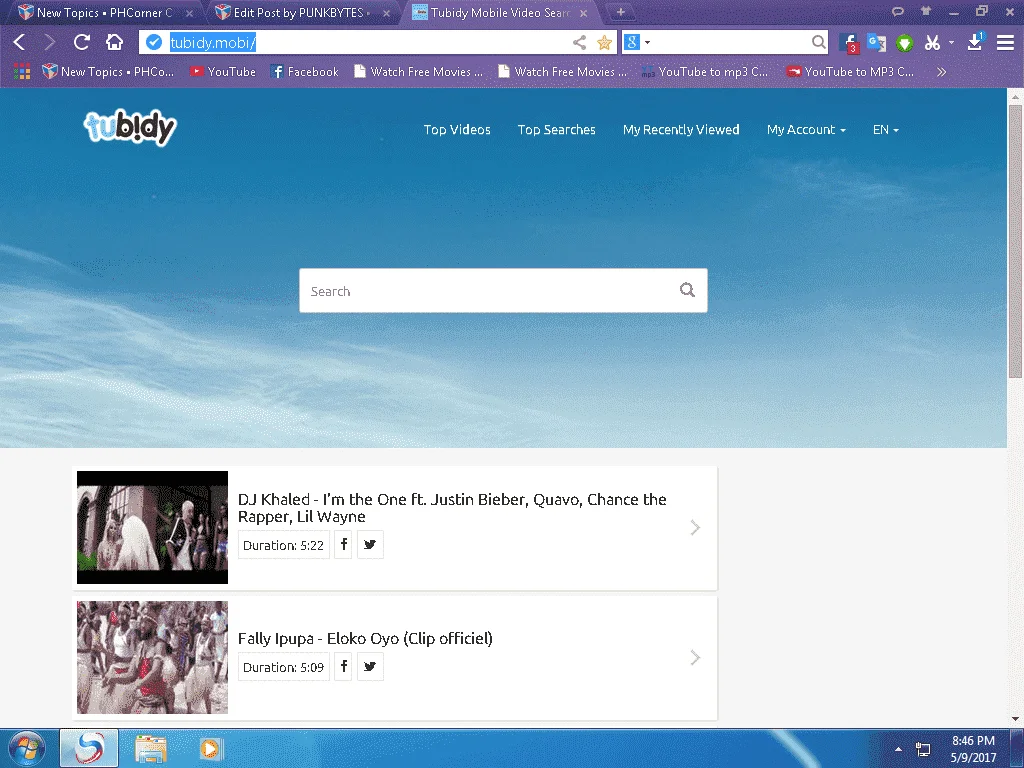Open My Recently Viewed
This screenshot has width=1024, height=768.
pos(681,129)
